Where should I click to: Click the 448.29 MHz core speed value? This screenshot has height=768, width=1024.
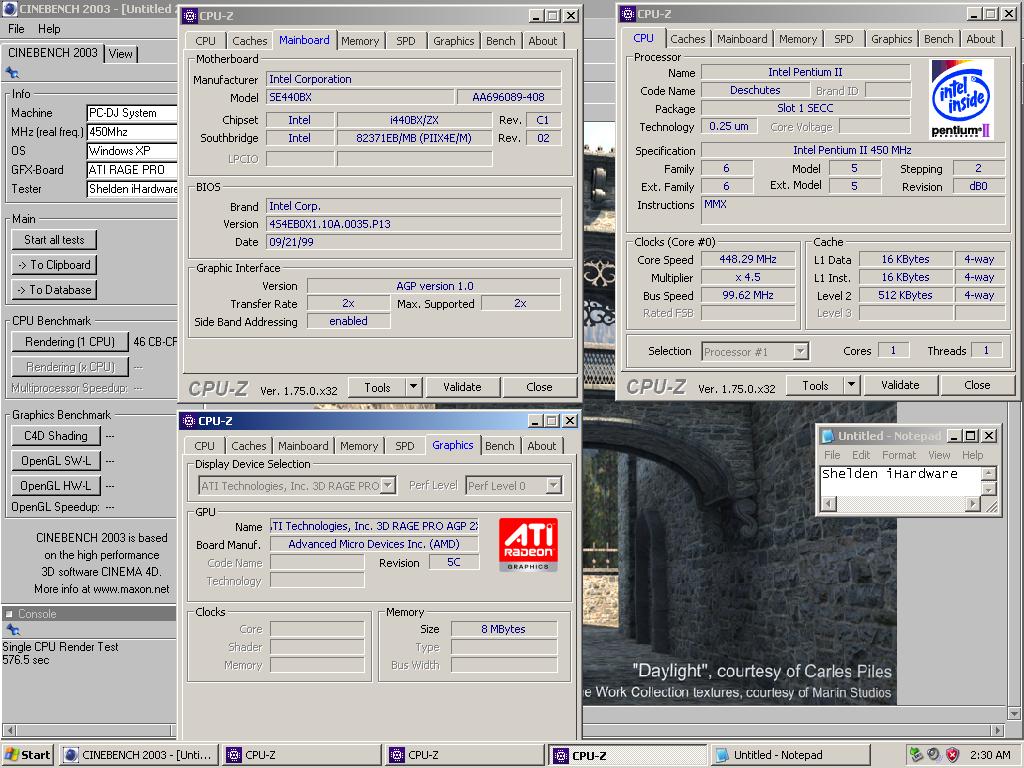(748, 259)
